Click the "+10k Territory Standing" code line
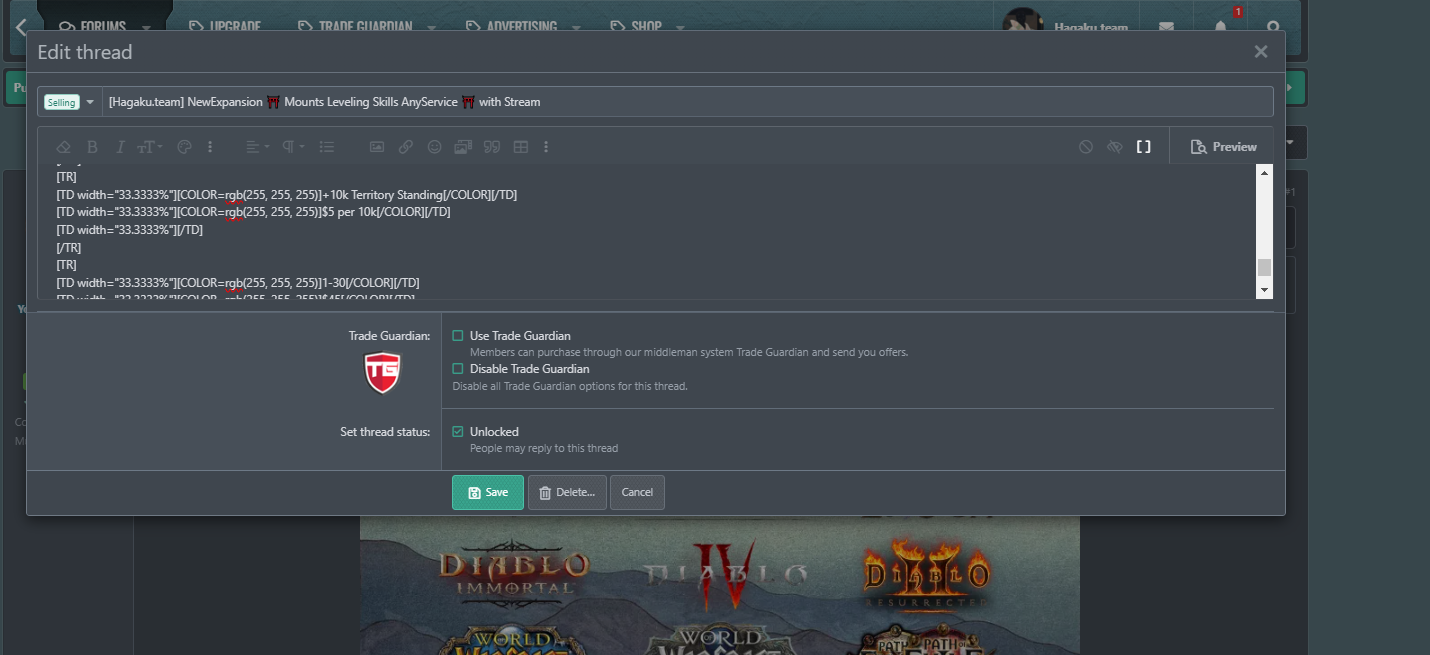The width and height of the screenshot is (1430, 655). 286,194
